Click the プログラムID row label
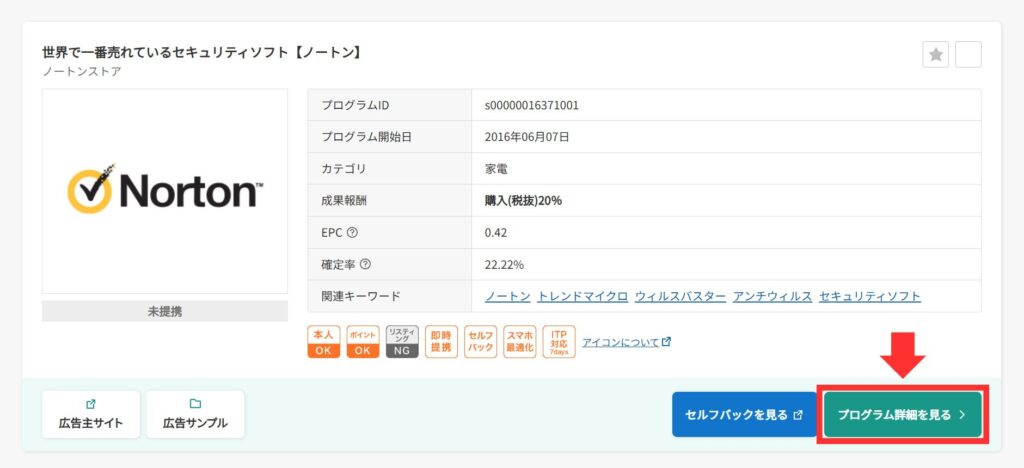Viewport: 1024px width, 468px height. coord(355,105)
